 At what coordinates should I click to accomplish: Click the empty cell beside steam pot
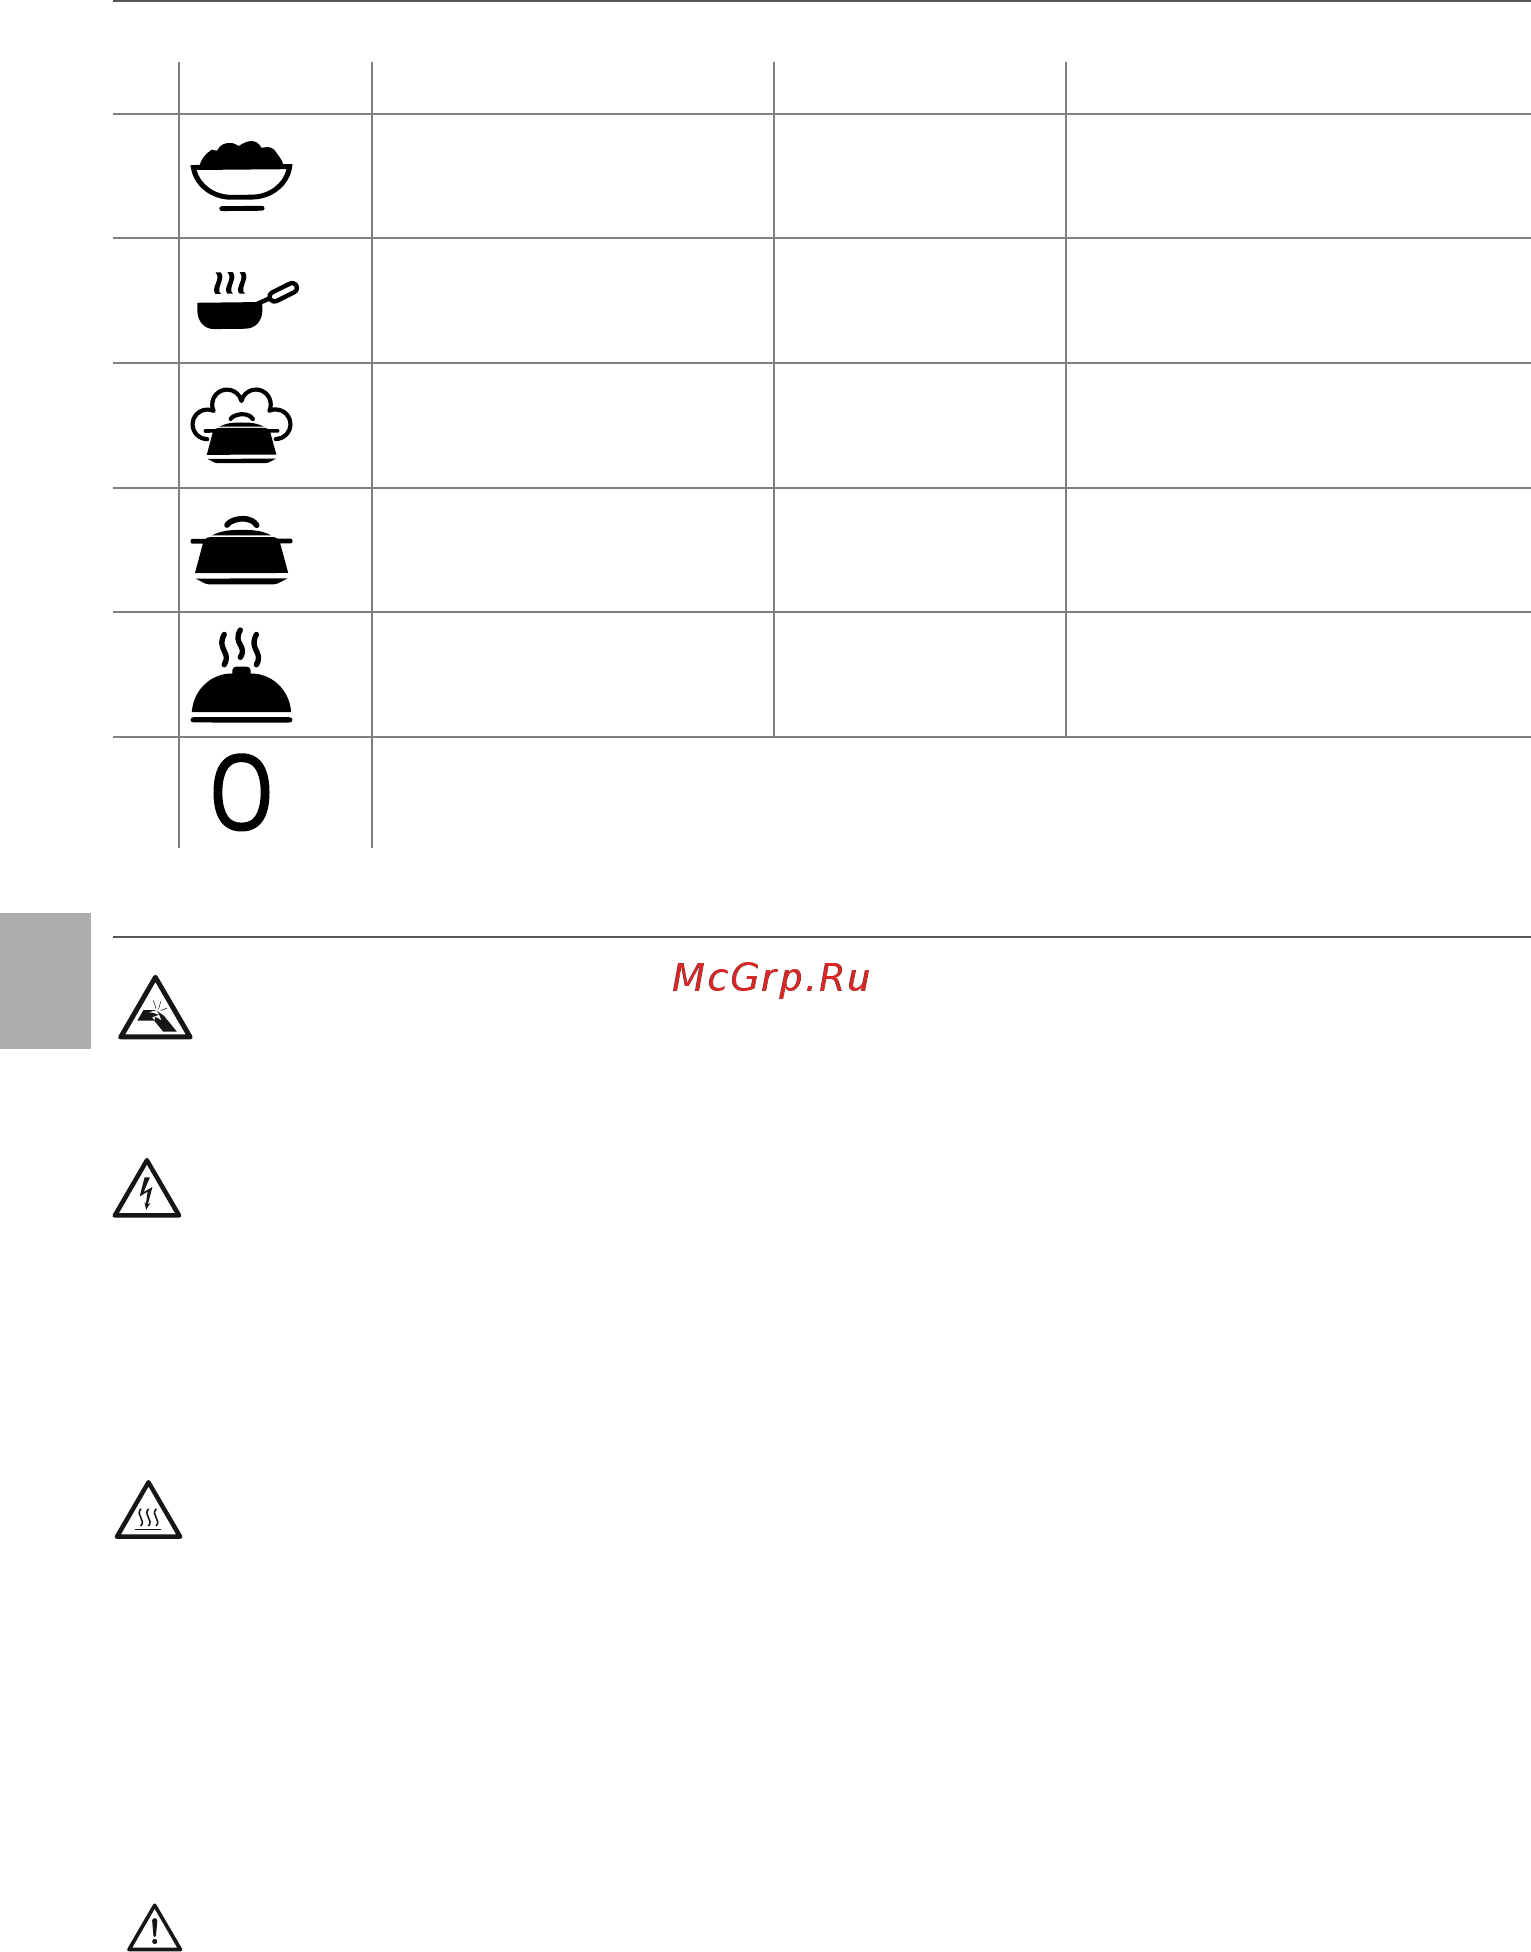[x=573, y=425]
